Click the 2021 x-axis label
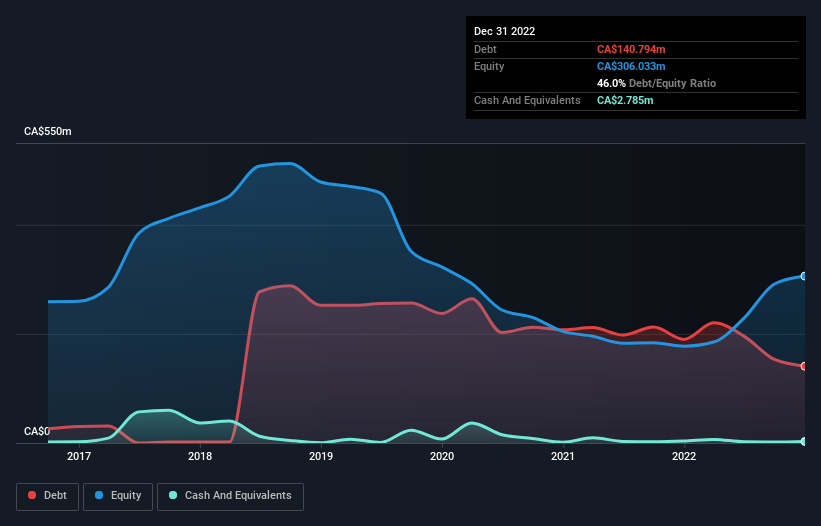821x526 pixels. click(x=563, y=456)
